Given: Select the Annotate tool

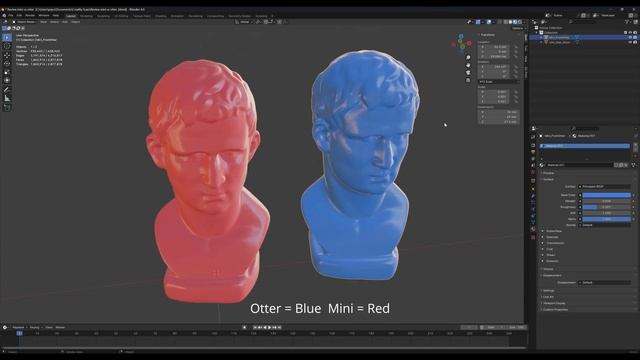Looking at the screenshot, I should (x=7, y=90).
